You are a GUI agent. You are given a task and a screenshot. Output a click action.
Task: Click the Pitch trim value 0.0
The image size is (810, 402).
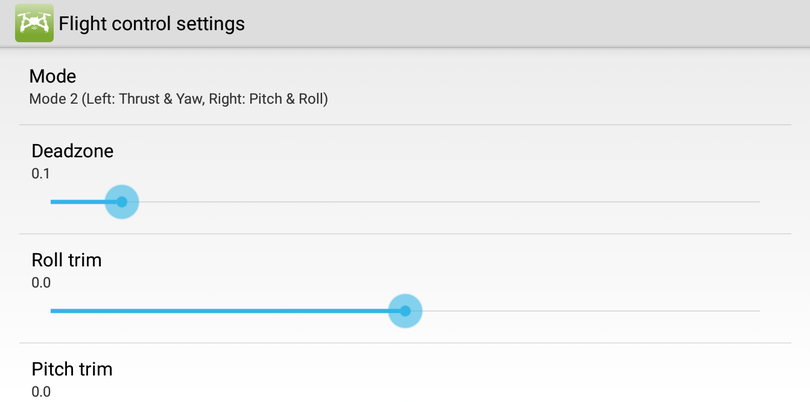[40, 391]
